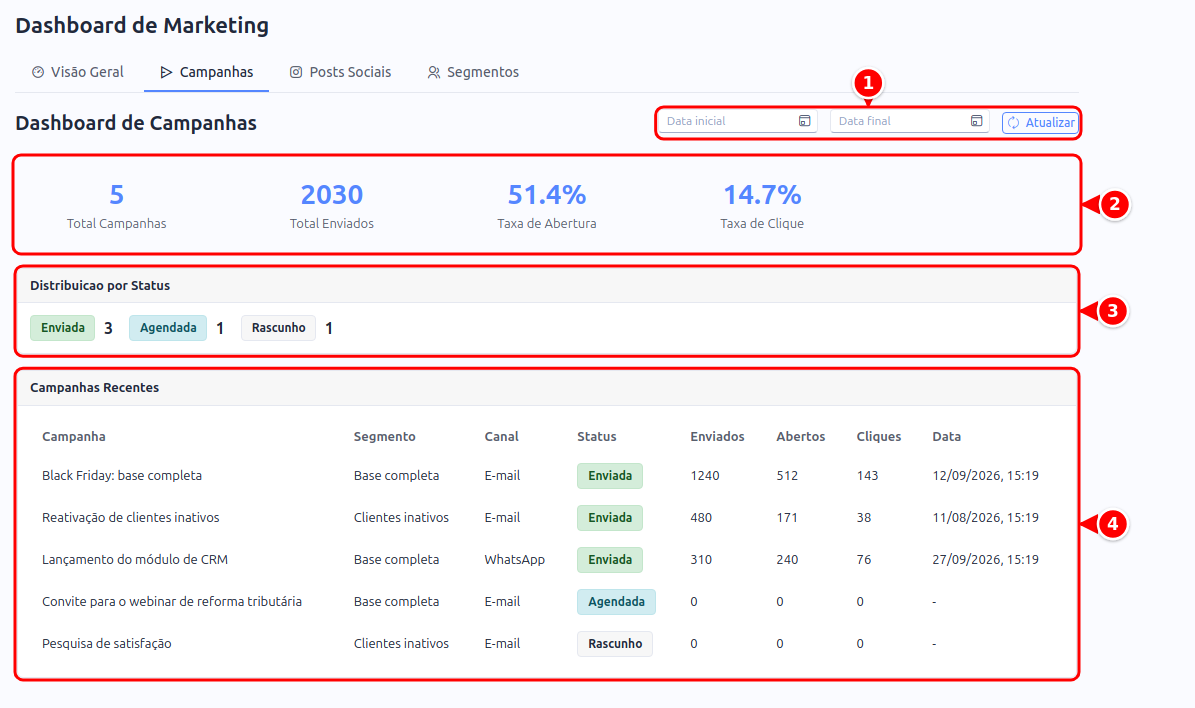Click the Total Enviados value 2030
Screen dimensions: 1195x708
point(332,195)
